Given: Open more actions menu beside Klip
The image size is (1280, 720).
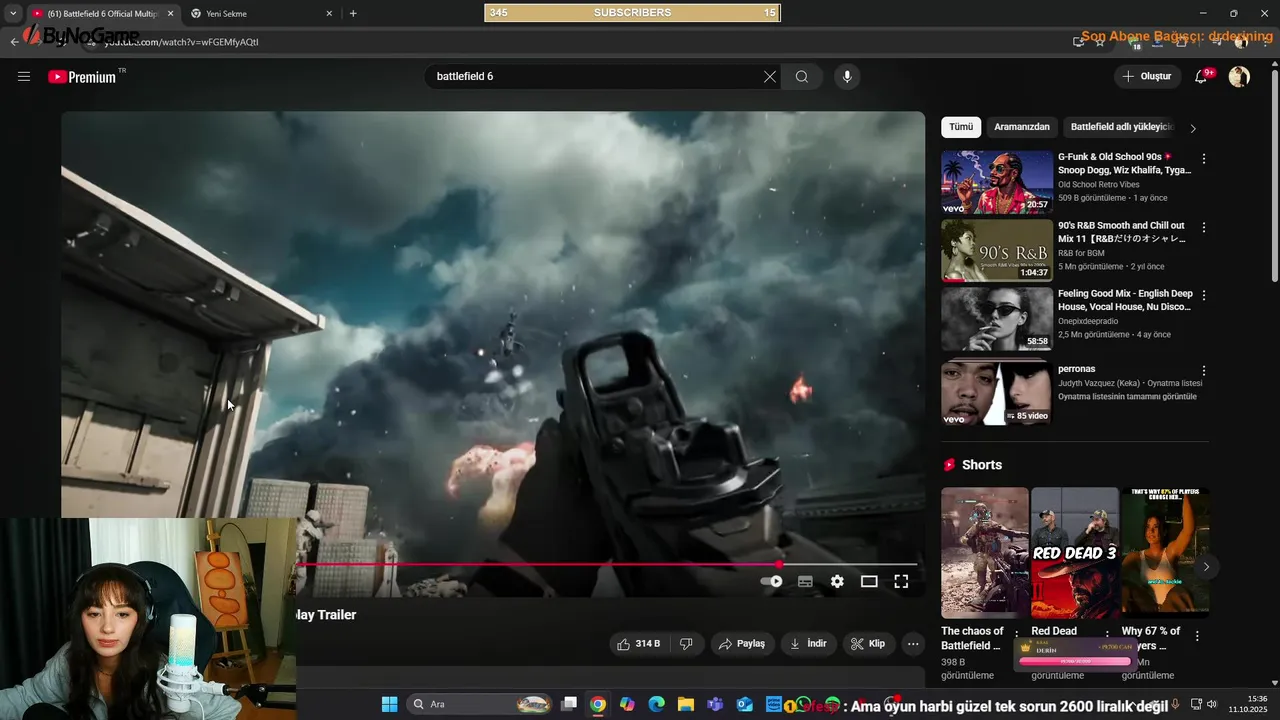Looking at the screenshot, I should click(912, 644).
